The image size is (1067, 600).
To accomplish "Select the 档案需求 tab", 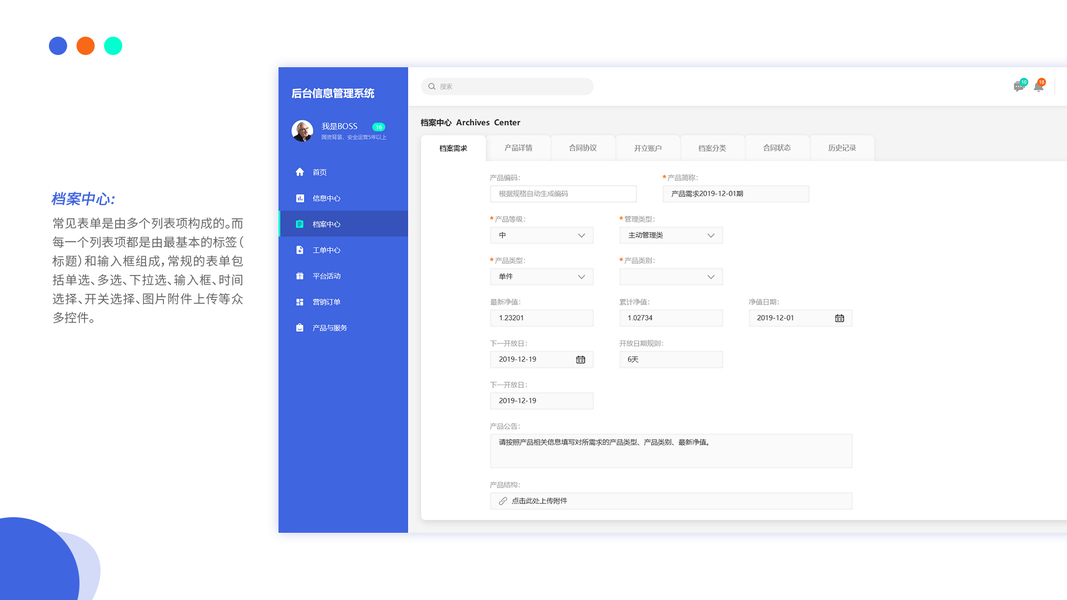I will click(x=453, y=148).
